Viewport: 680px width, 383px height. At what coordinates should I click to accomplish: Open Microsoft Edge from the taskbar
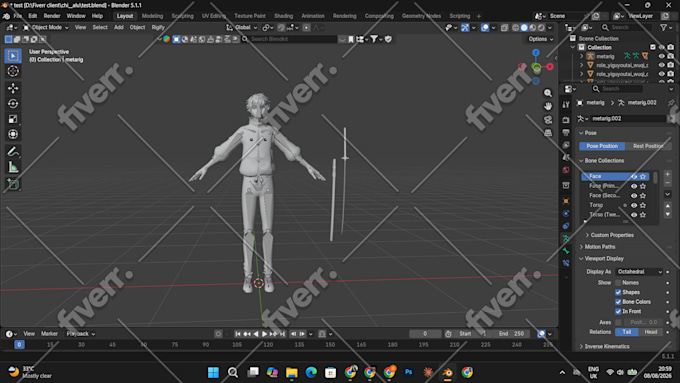[x=311, y=372]
